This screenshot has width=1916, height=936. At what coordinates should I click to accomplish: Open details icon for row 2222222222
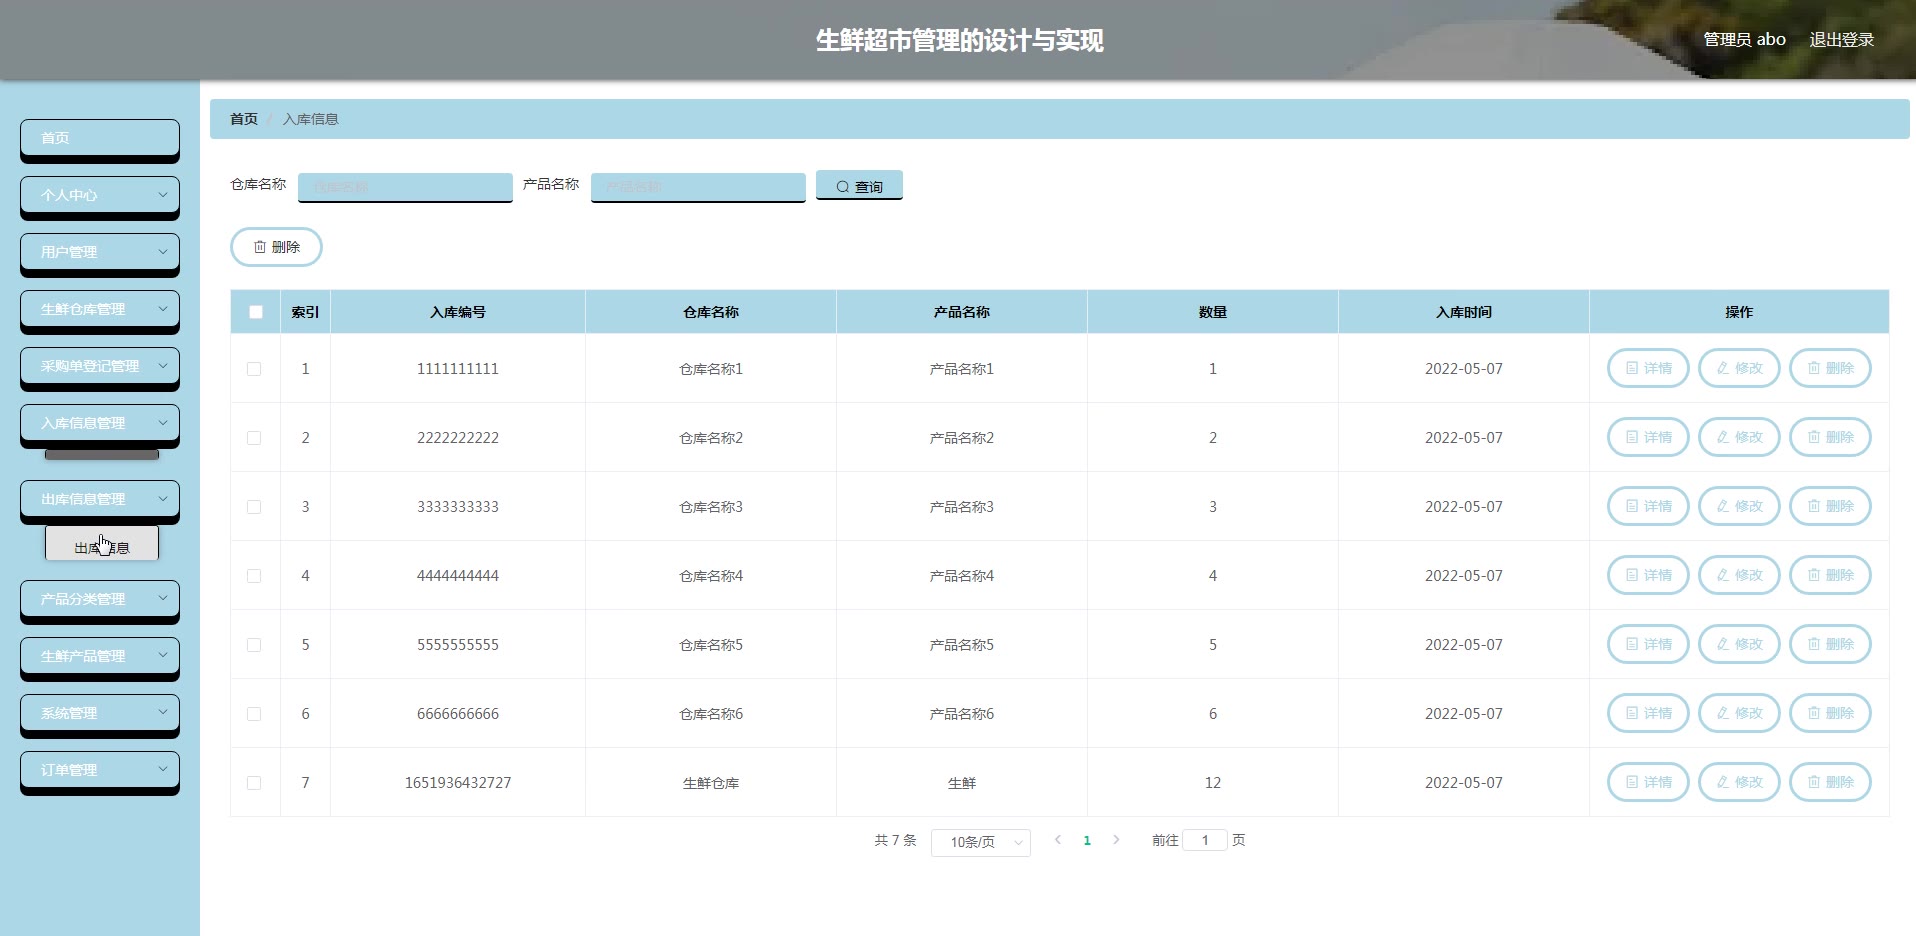(1632, 437)
